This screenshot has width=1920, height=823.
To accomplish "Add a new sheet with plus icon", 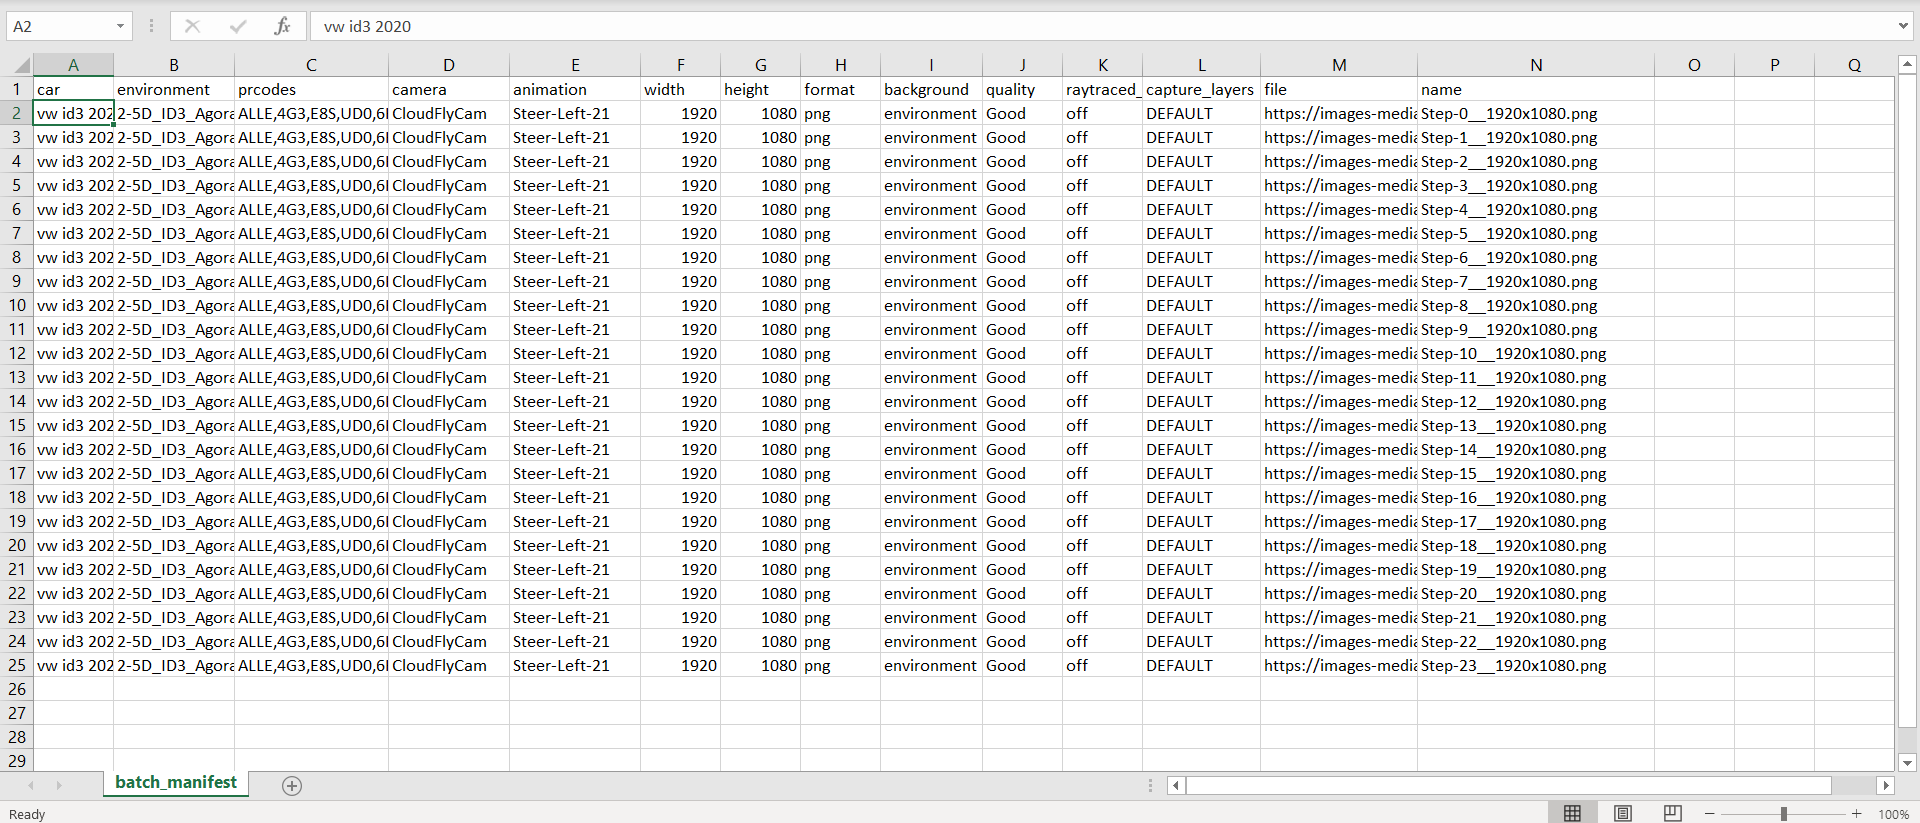I will 292,786.
